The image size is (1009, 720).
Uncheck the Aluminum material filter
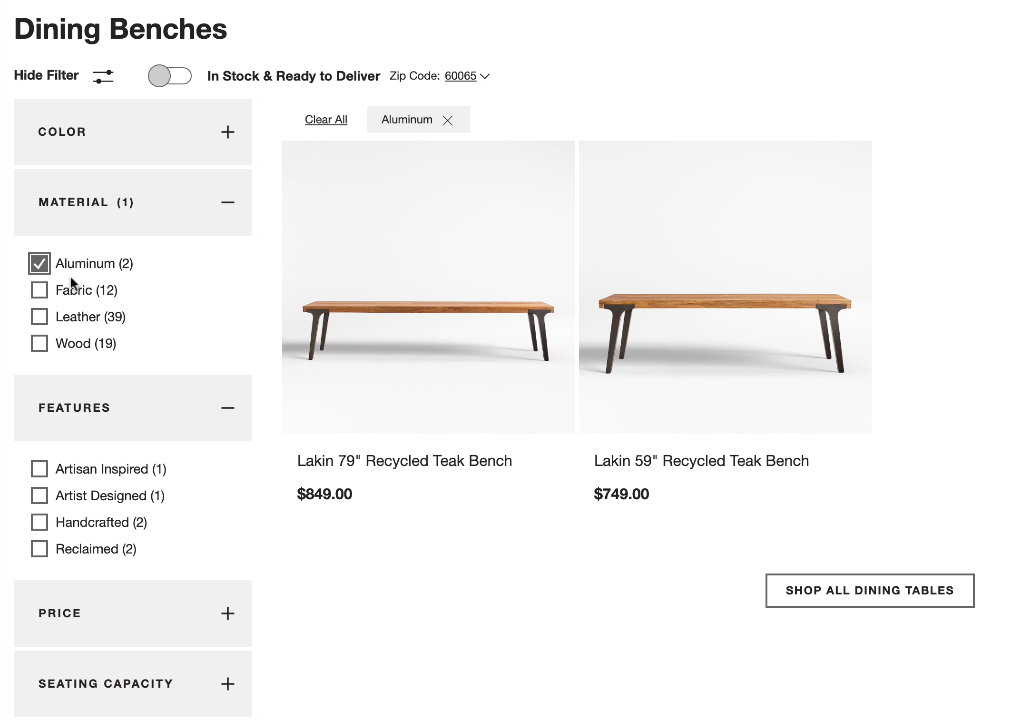39,263
